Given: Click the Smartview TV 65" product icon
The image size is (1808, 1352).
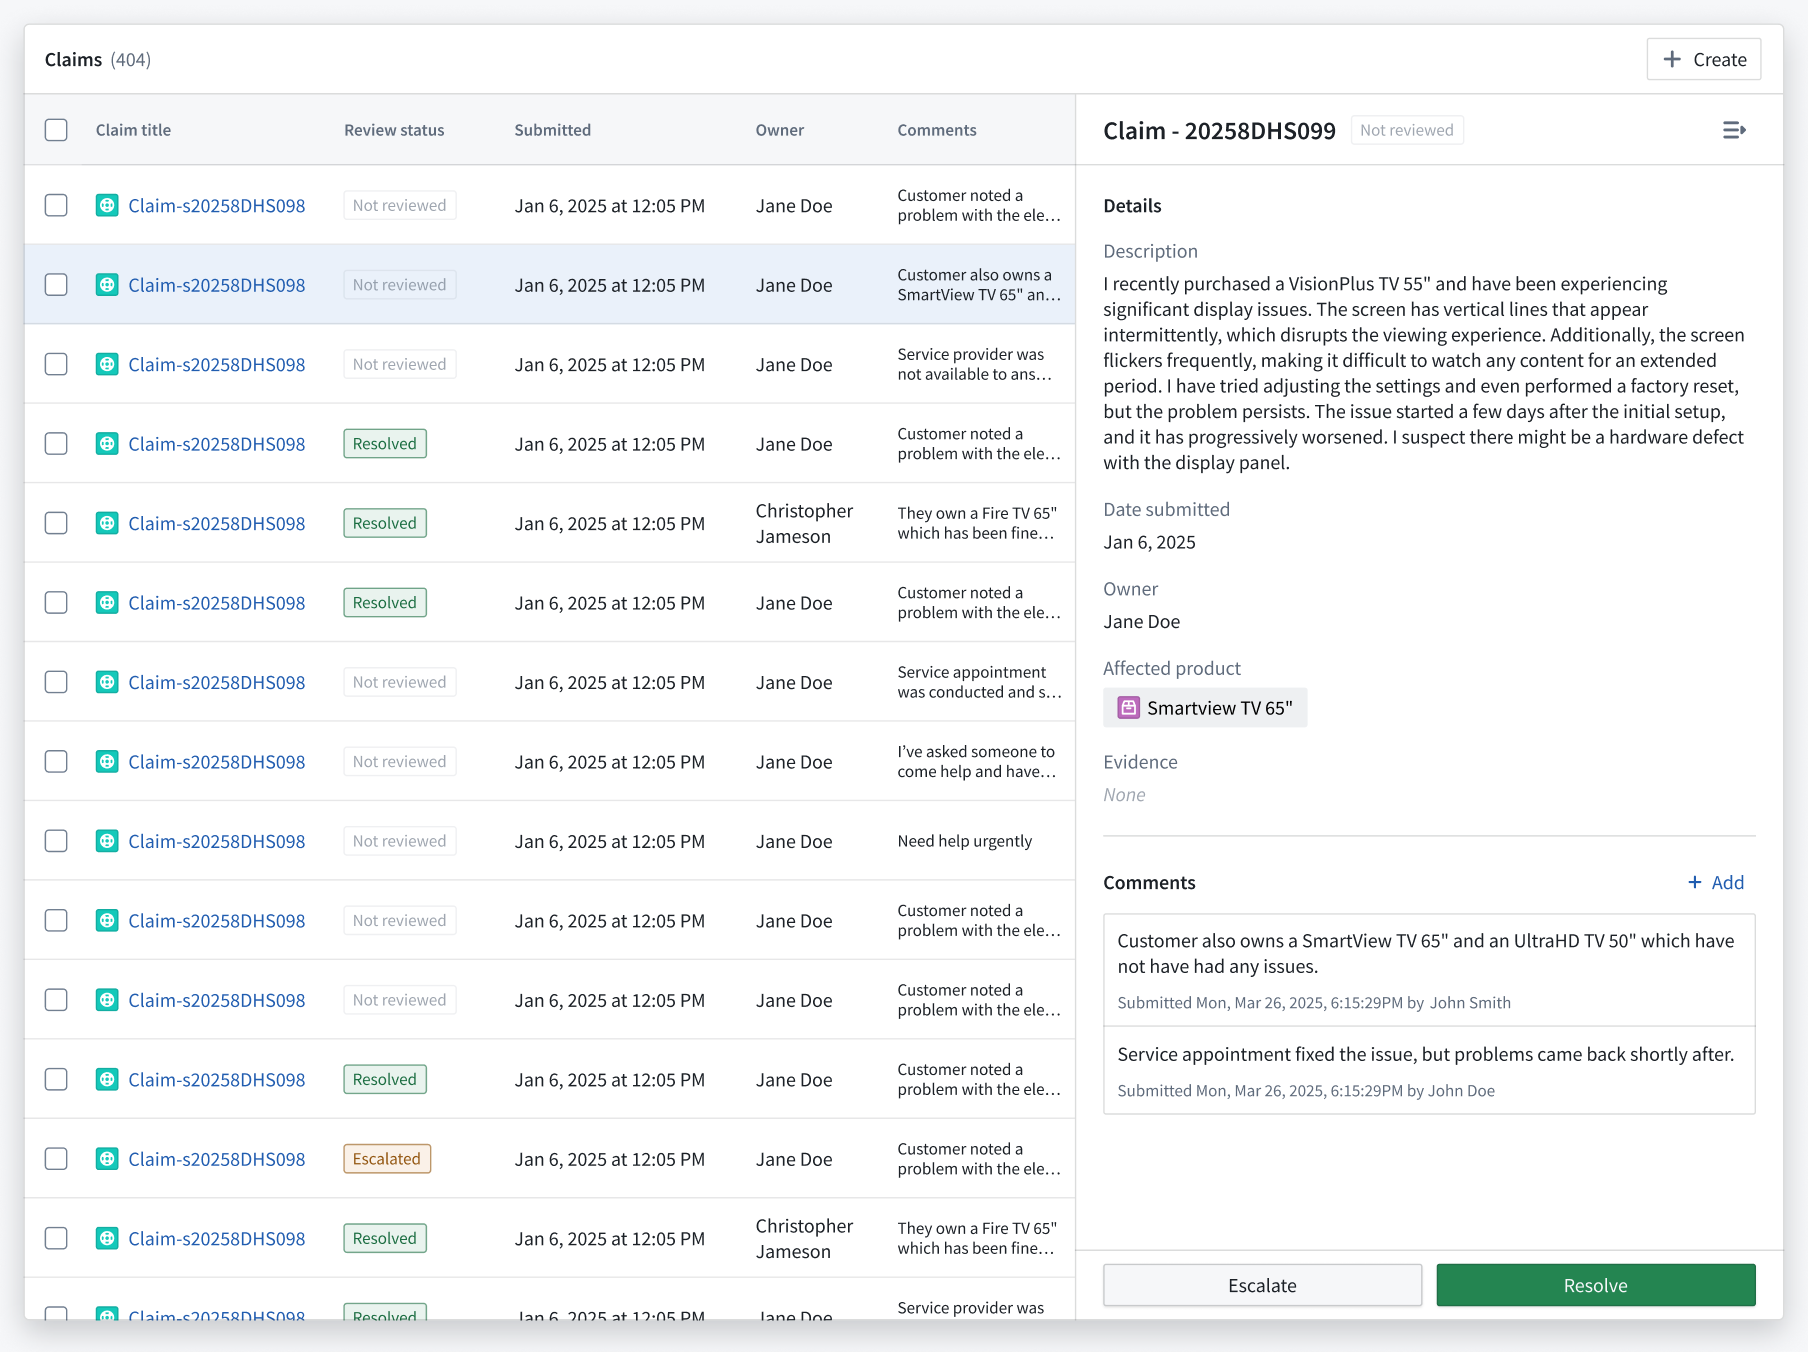Looking at the screenshot, I should pyautogui.click(x=1128, y=708).
